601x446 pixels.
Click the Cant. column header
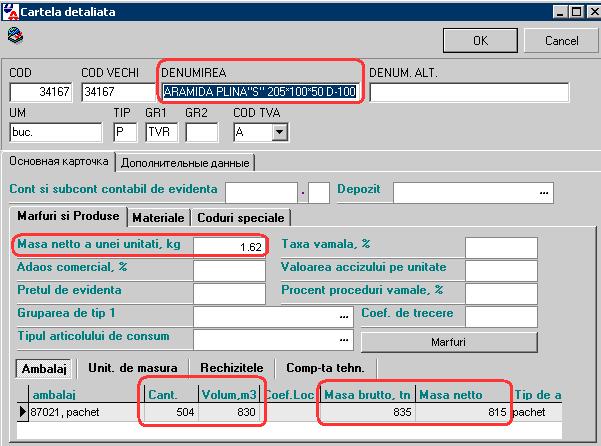tap(171, 395)
